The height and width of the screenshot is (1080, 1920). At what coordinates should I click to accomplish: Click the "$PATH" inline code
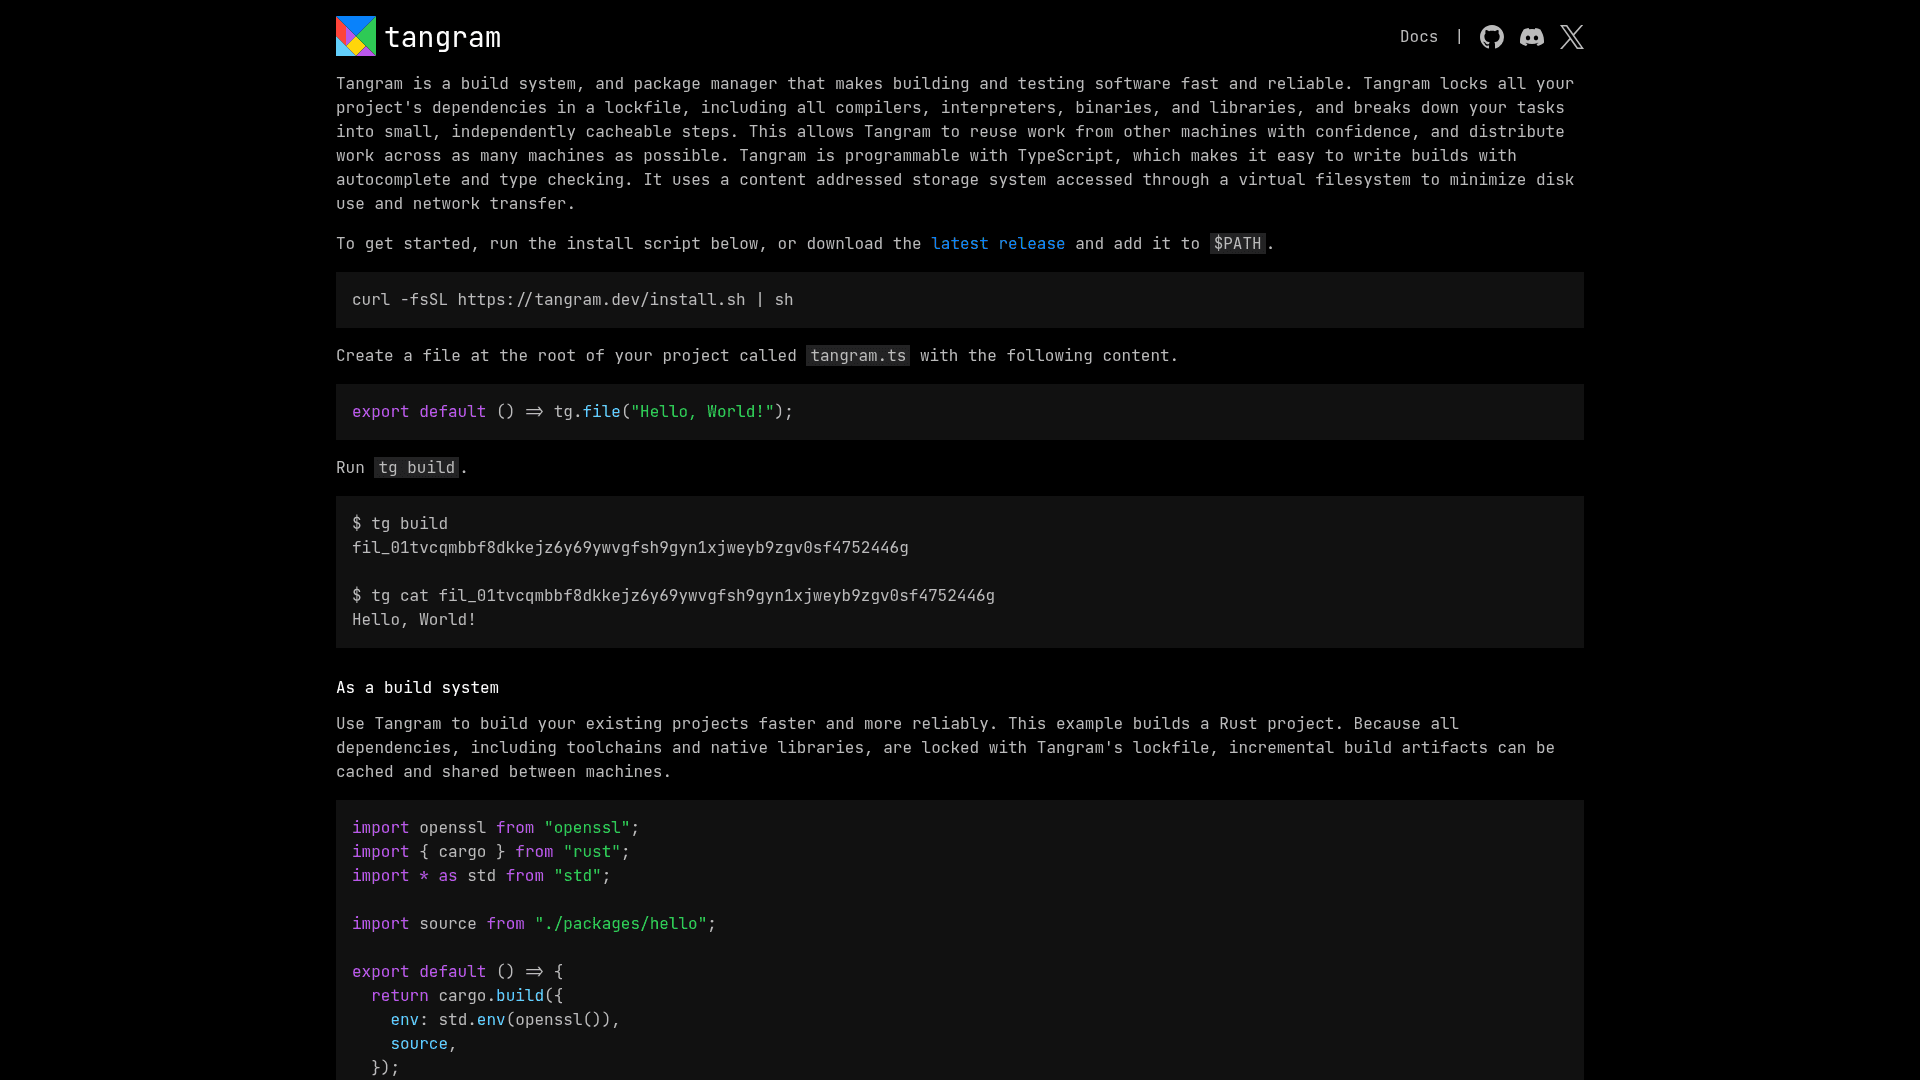(x=1238, y=244)
